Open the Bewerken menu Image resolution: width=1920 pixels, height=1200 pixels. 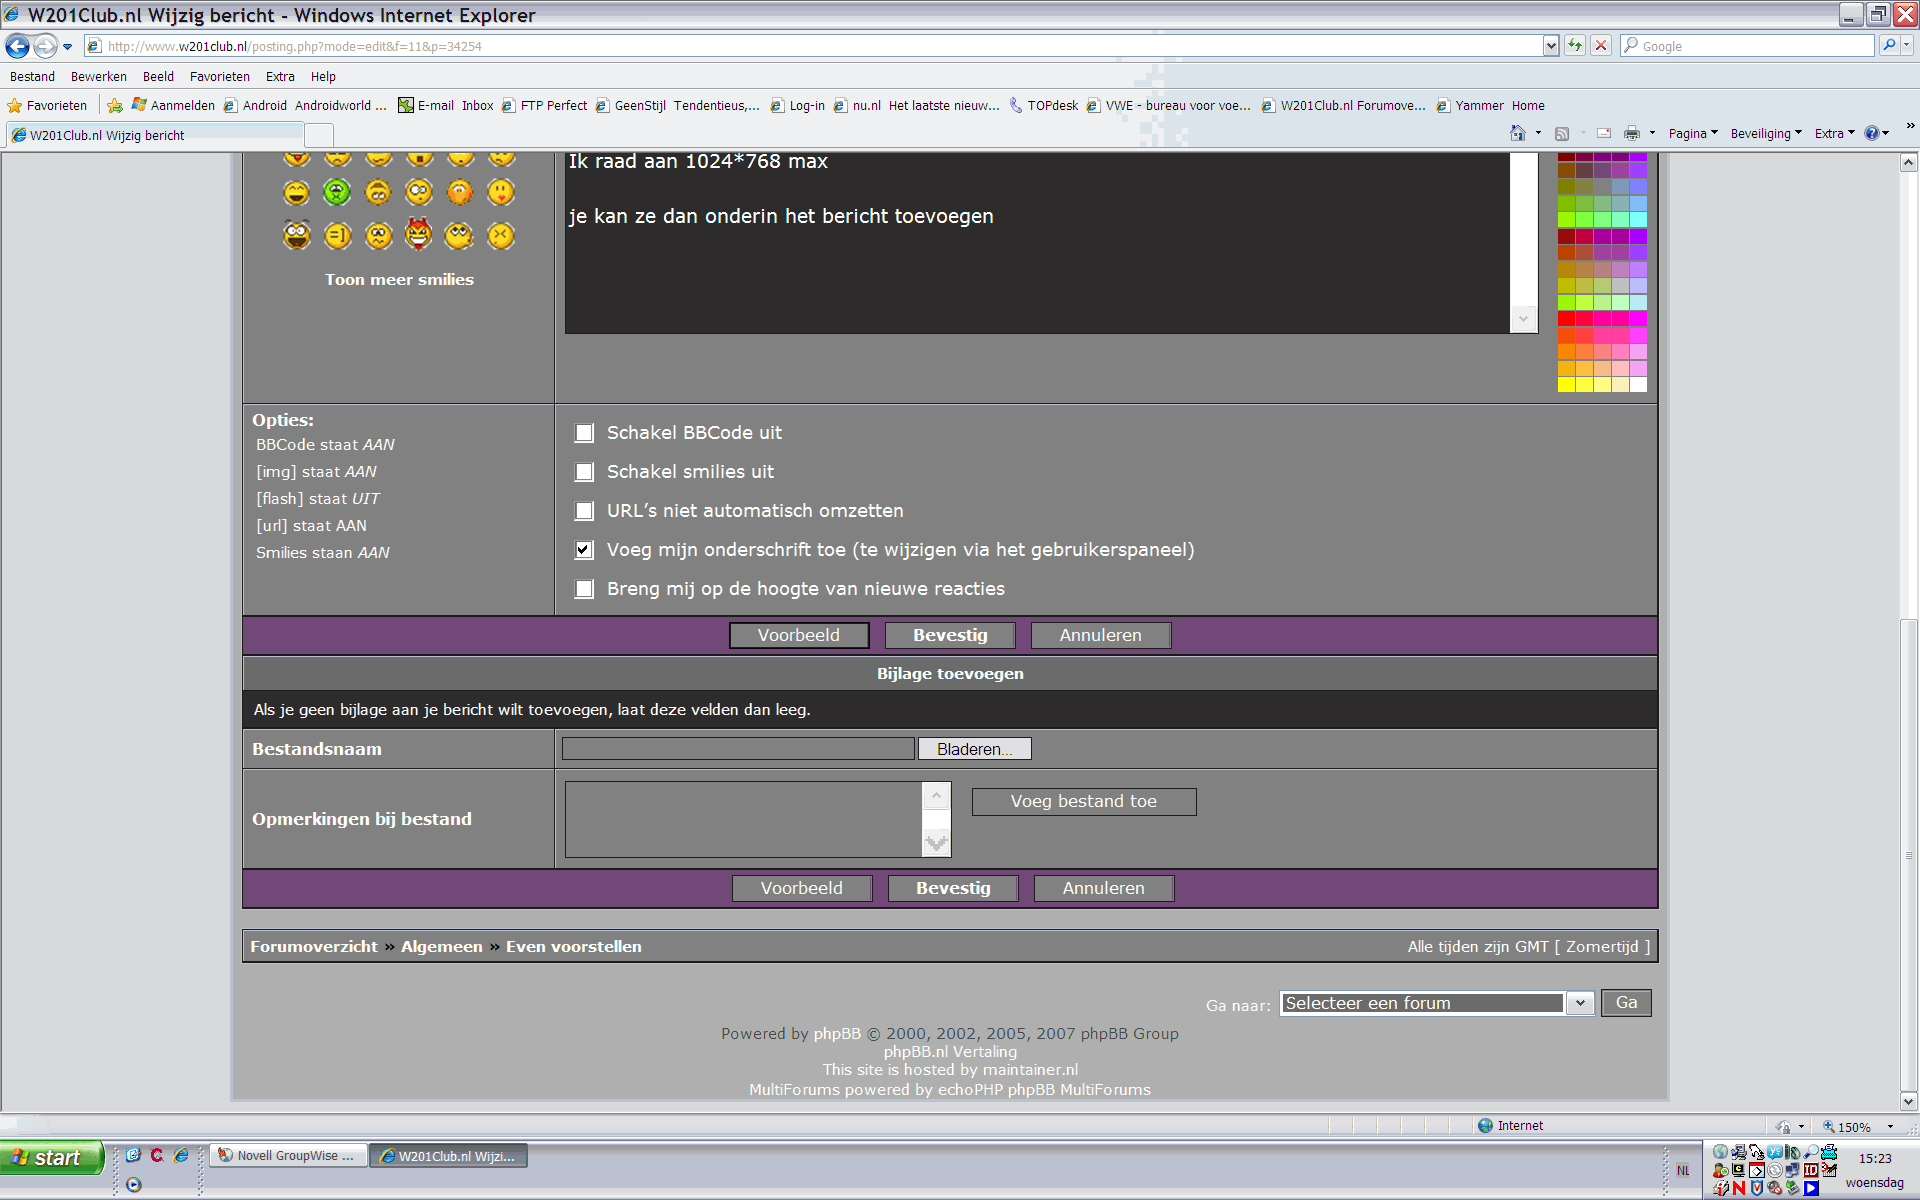point(99,76)
